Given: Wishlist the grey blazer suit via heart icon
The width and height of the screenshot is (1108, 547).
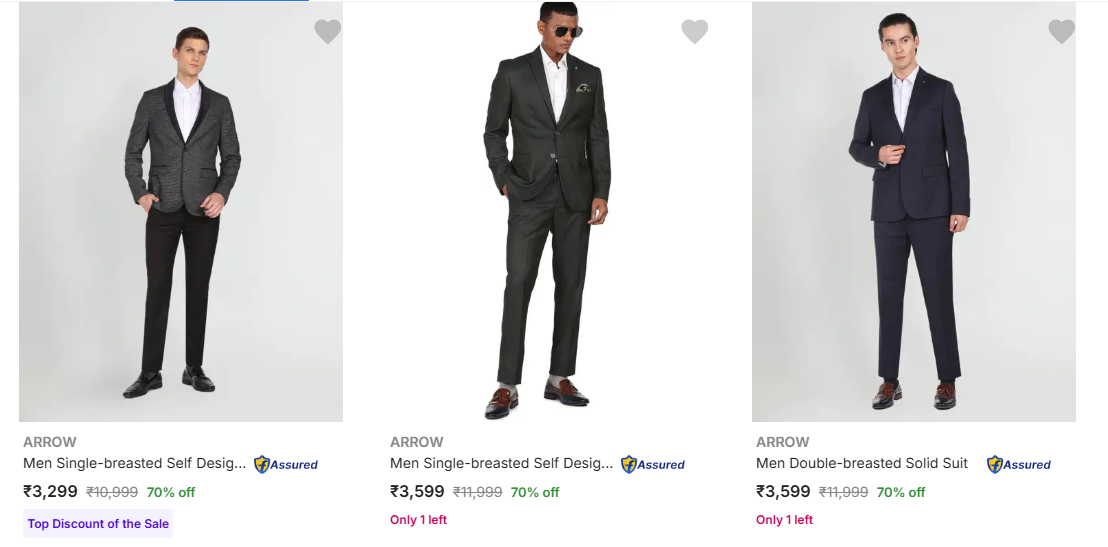Looking at the screenshot, I should pos(328,32).
